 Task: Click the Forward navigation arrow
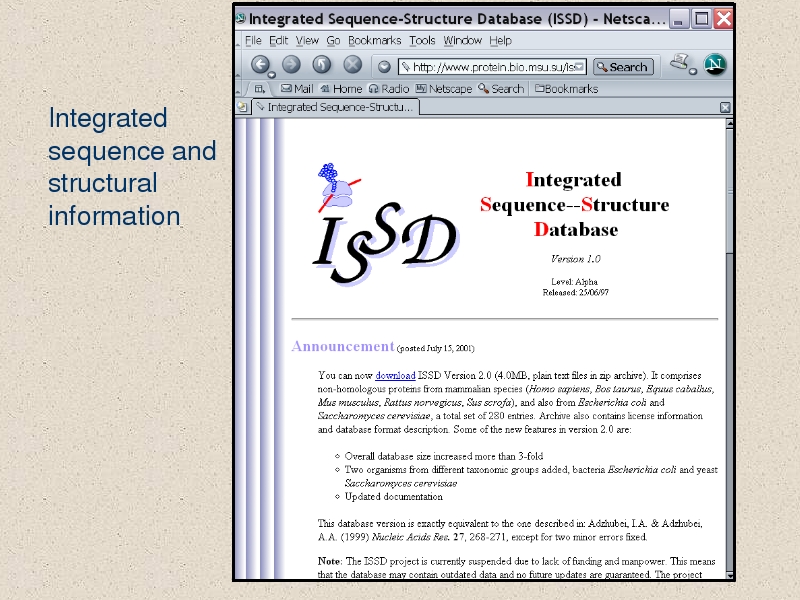[291, 64]
